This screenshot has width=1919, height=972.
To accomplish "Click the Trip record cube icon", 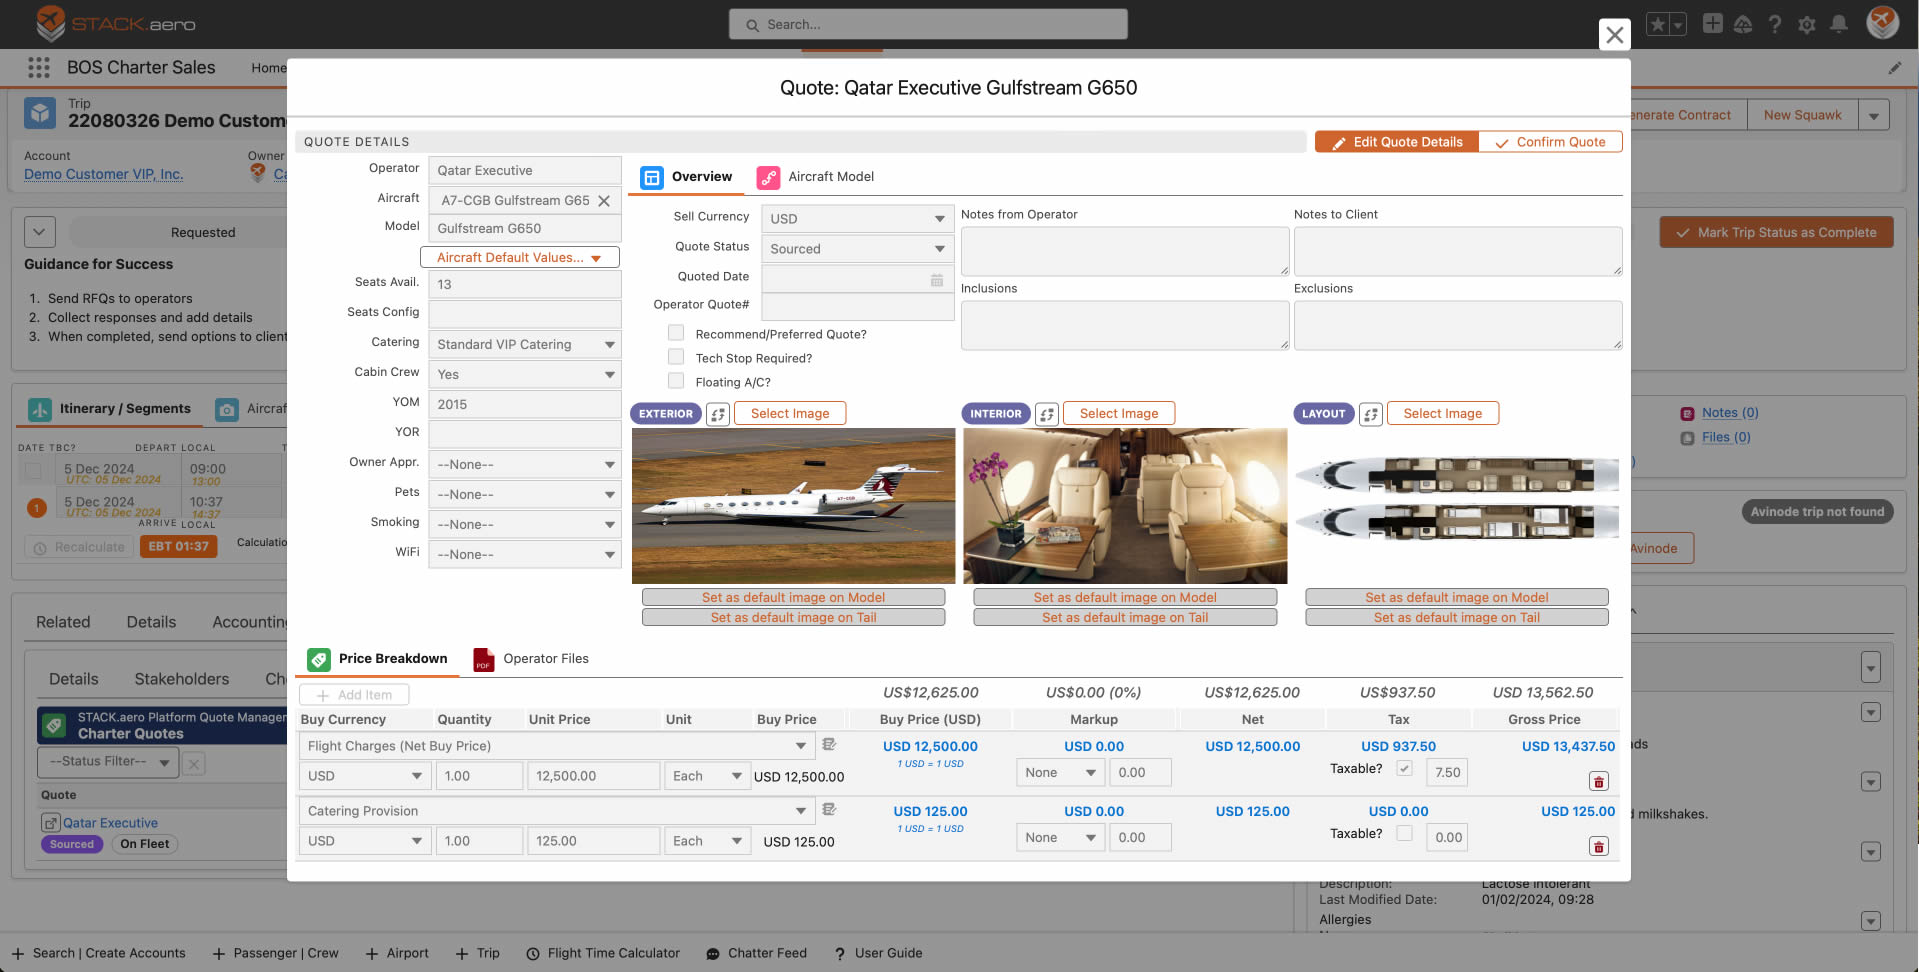I will [40, 113].
